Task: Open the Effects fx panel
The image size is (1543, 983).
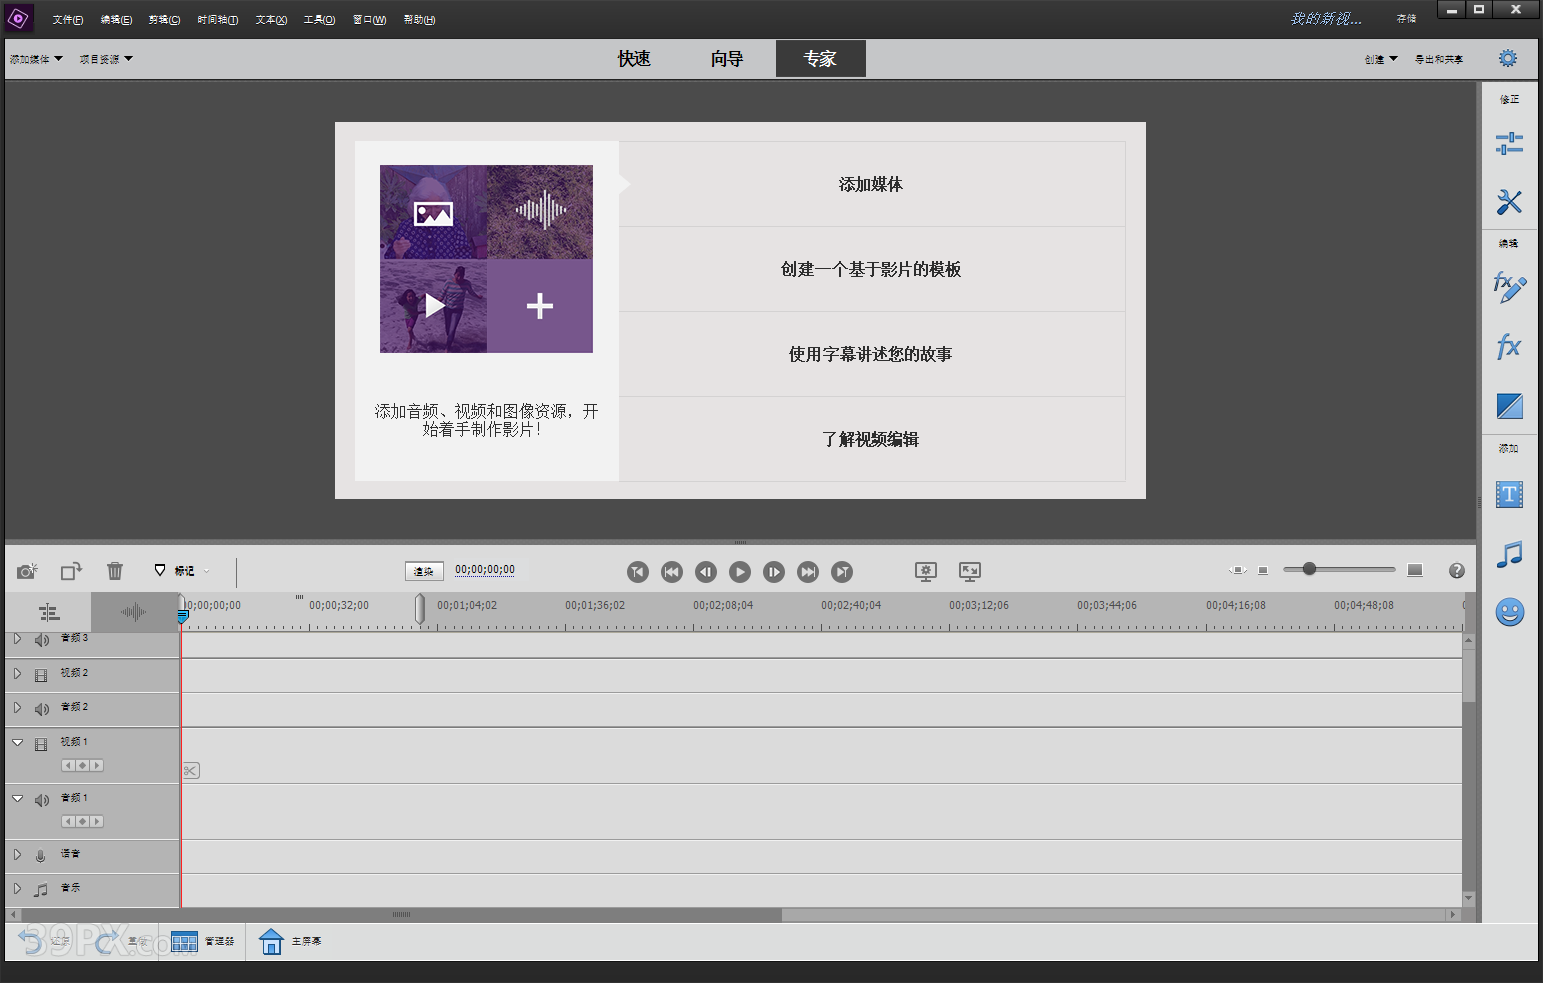Action: coord(1508,347)
